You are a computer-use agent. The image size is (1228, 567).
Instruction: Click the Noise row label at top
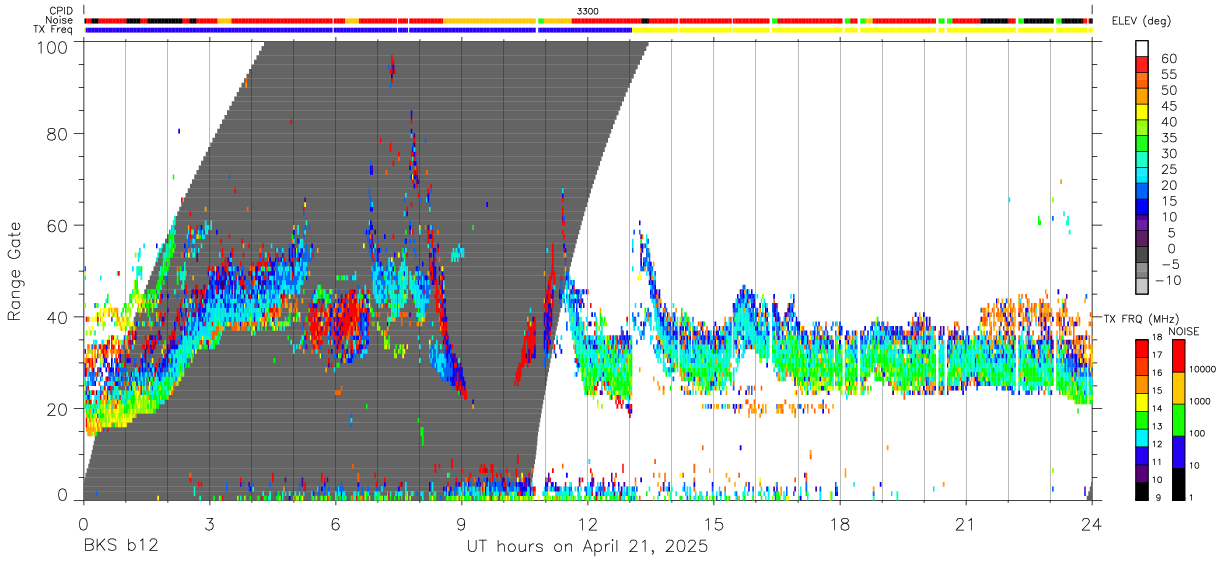tap(60, 20)
